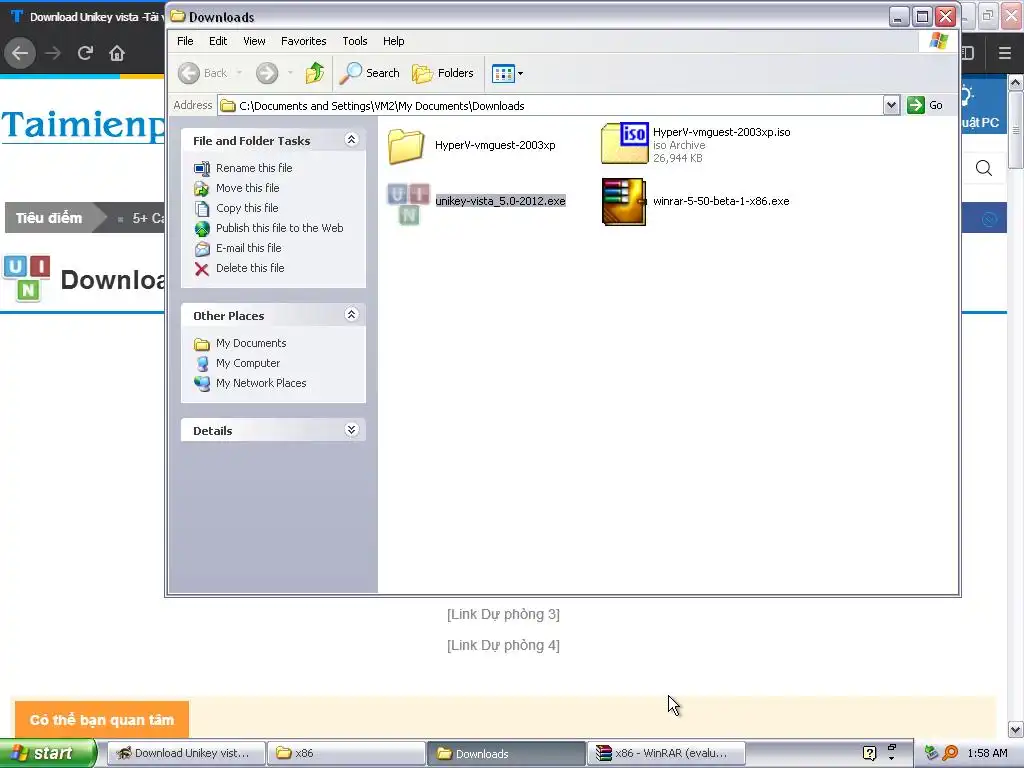This screenshot has height=768, width=1024.
Task: Click the webpage search magnifier icon
Action: [x=984, y=168]
